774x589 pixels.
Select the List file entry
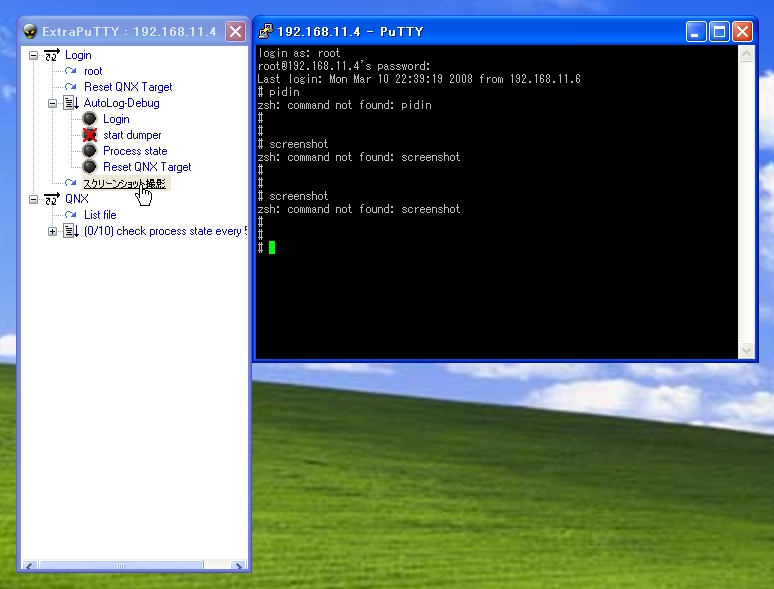tap(100, 215)
